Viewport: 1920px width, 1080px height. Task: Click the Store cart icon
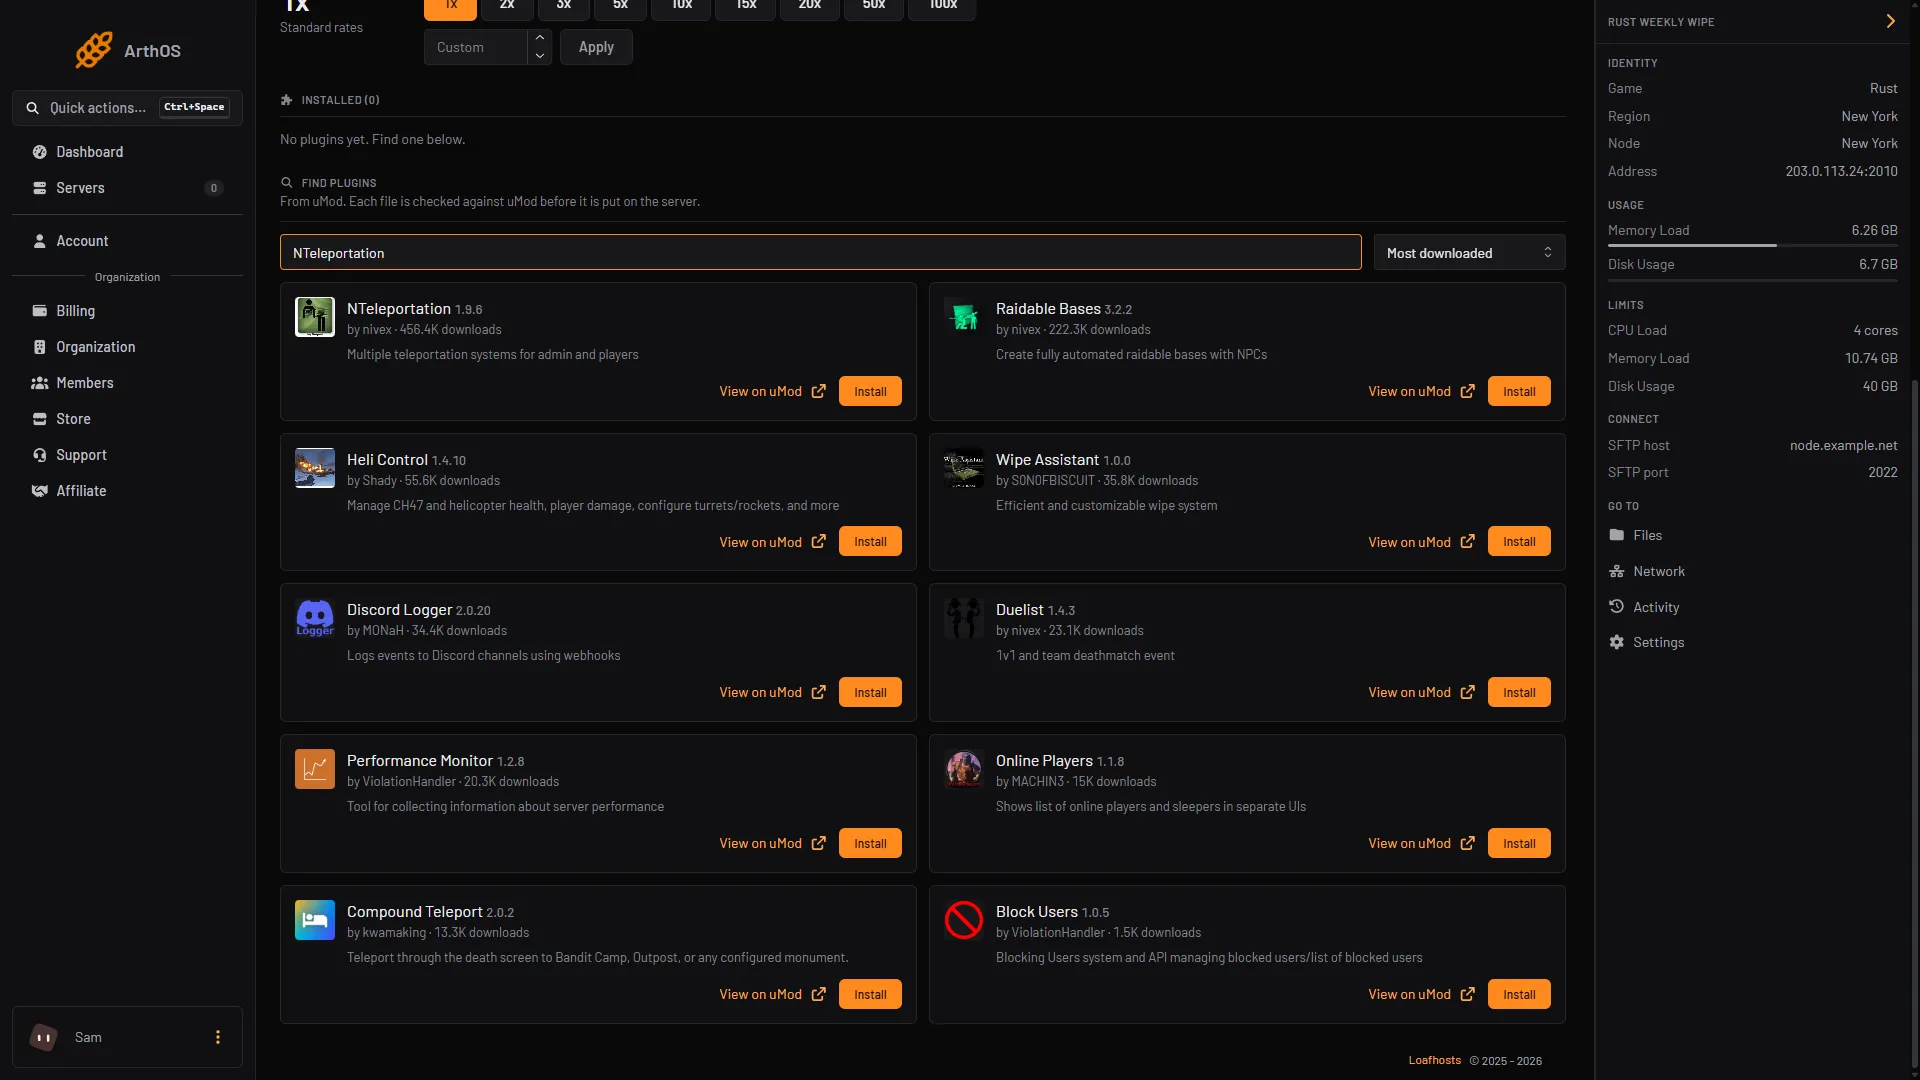coord(39,419)
